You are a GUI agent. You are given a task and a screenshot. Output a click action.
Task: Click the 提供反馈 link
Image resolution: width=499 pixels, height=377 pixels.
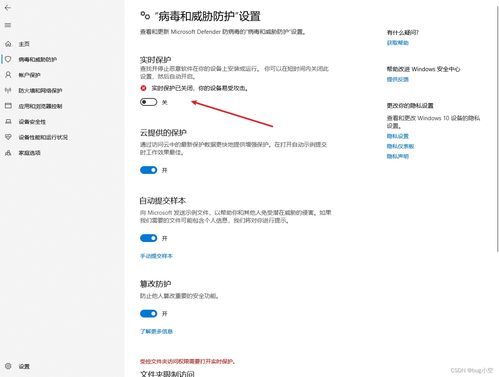[x=397, y=79]
